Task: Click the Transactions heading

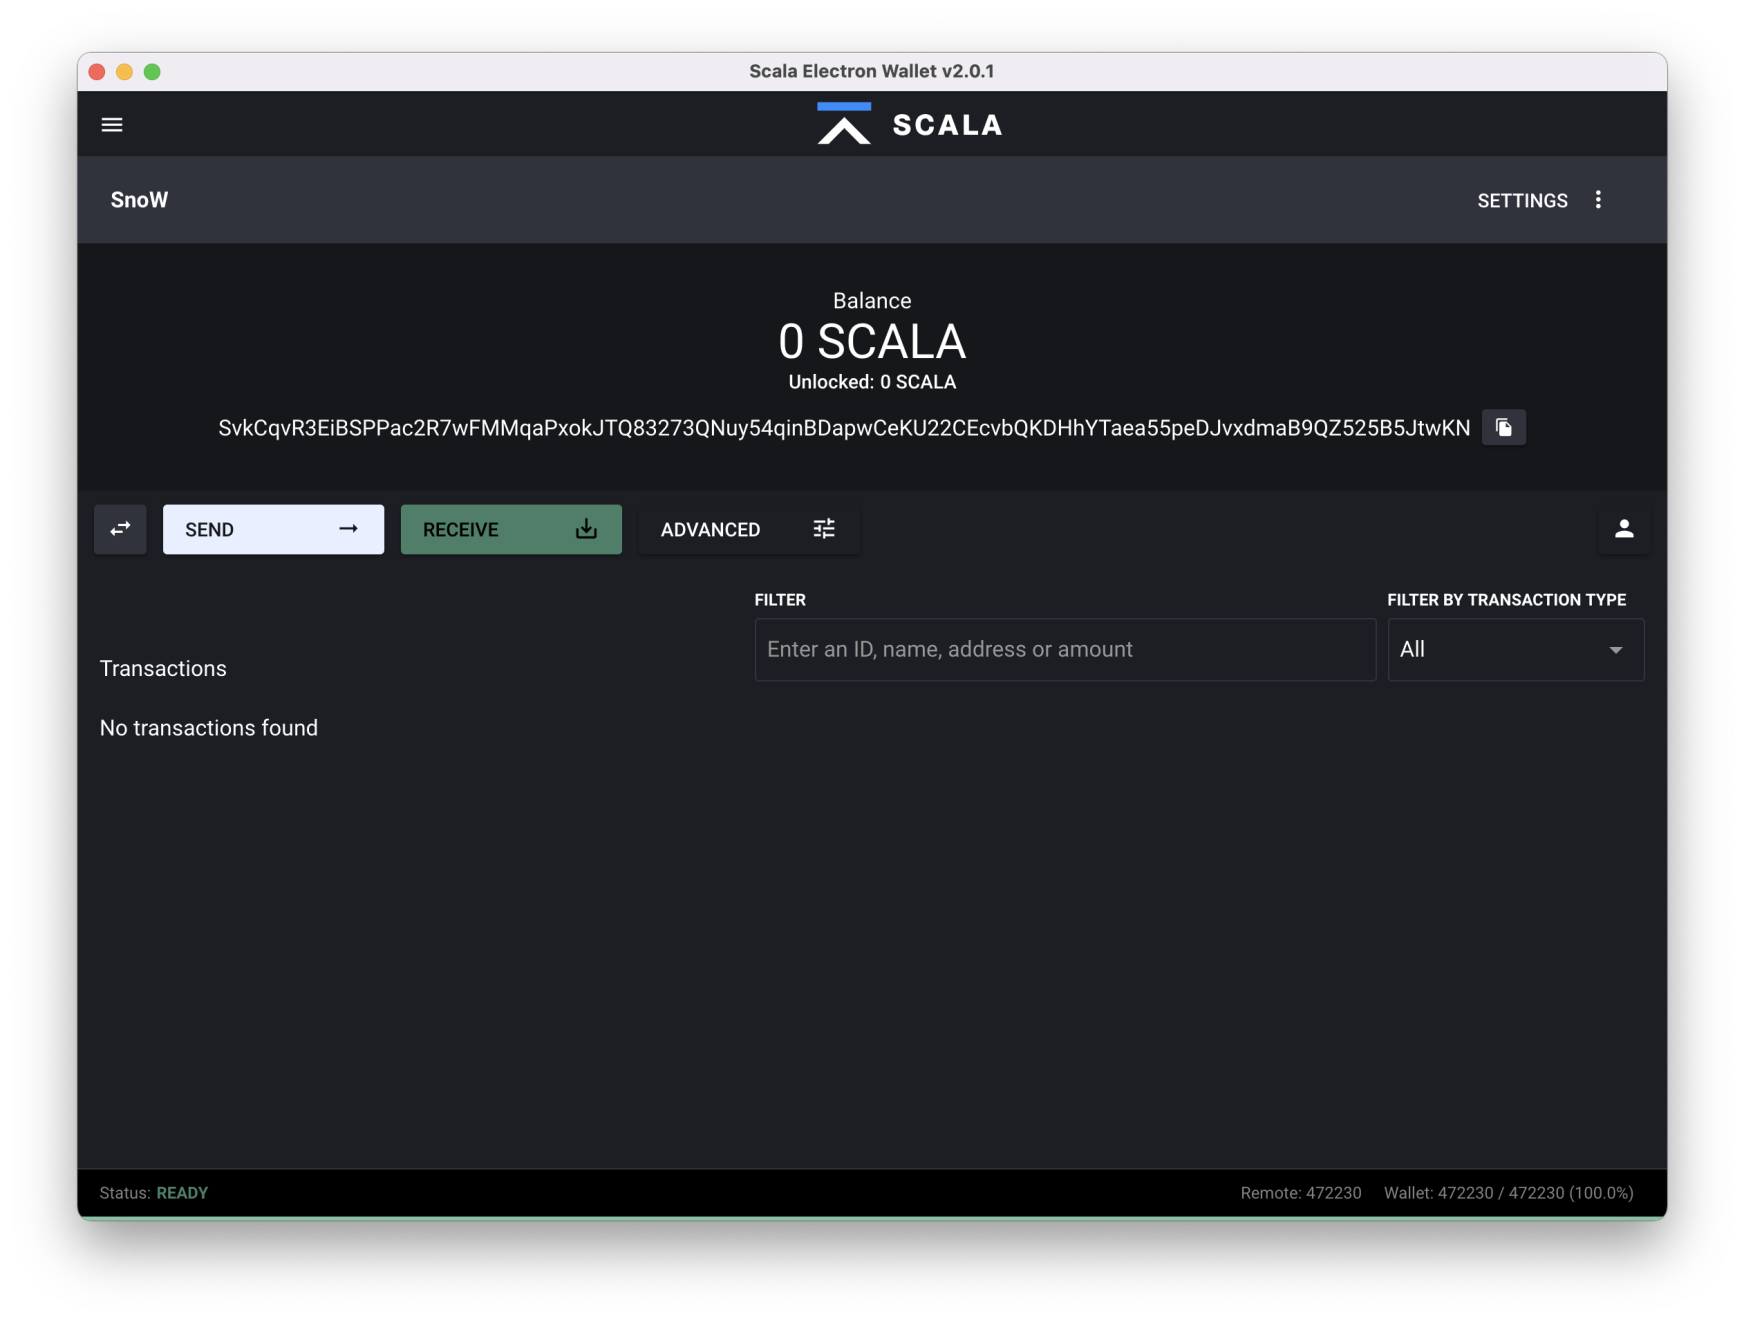Action: pos(163,669)
